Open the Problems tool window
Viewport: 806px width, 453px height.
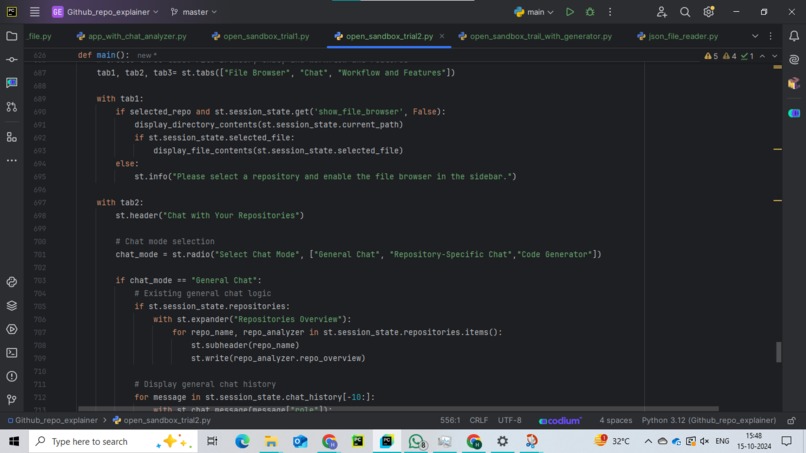(x=11, y=376)
